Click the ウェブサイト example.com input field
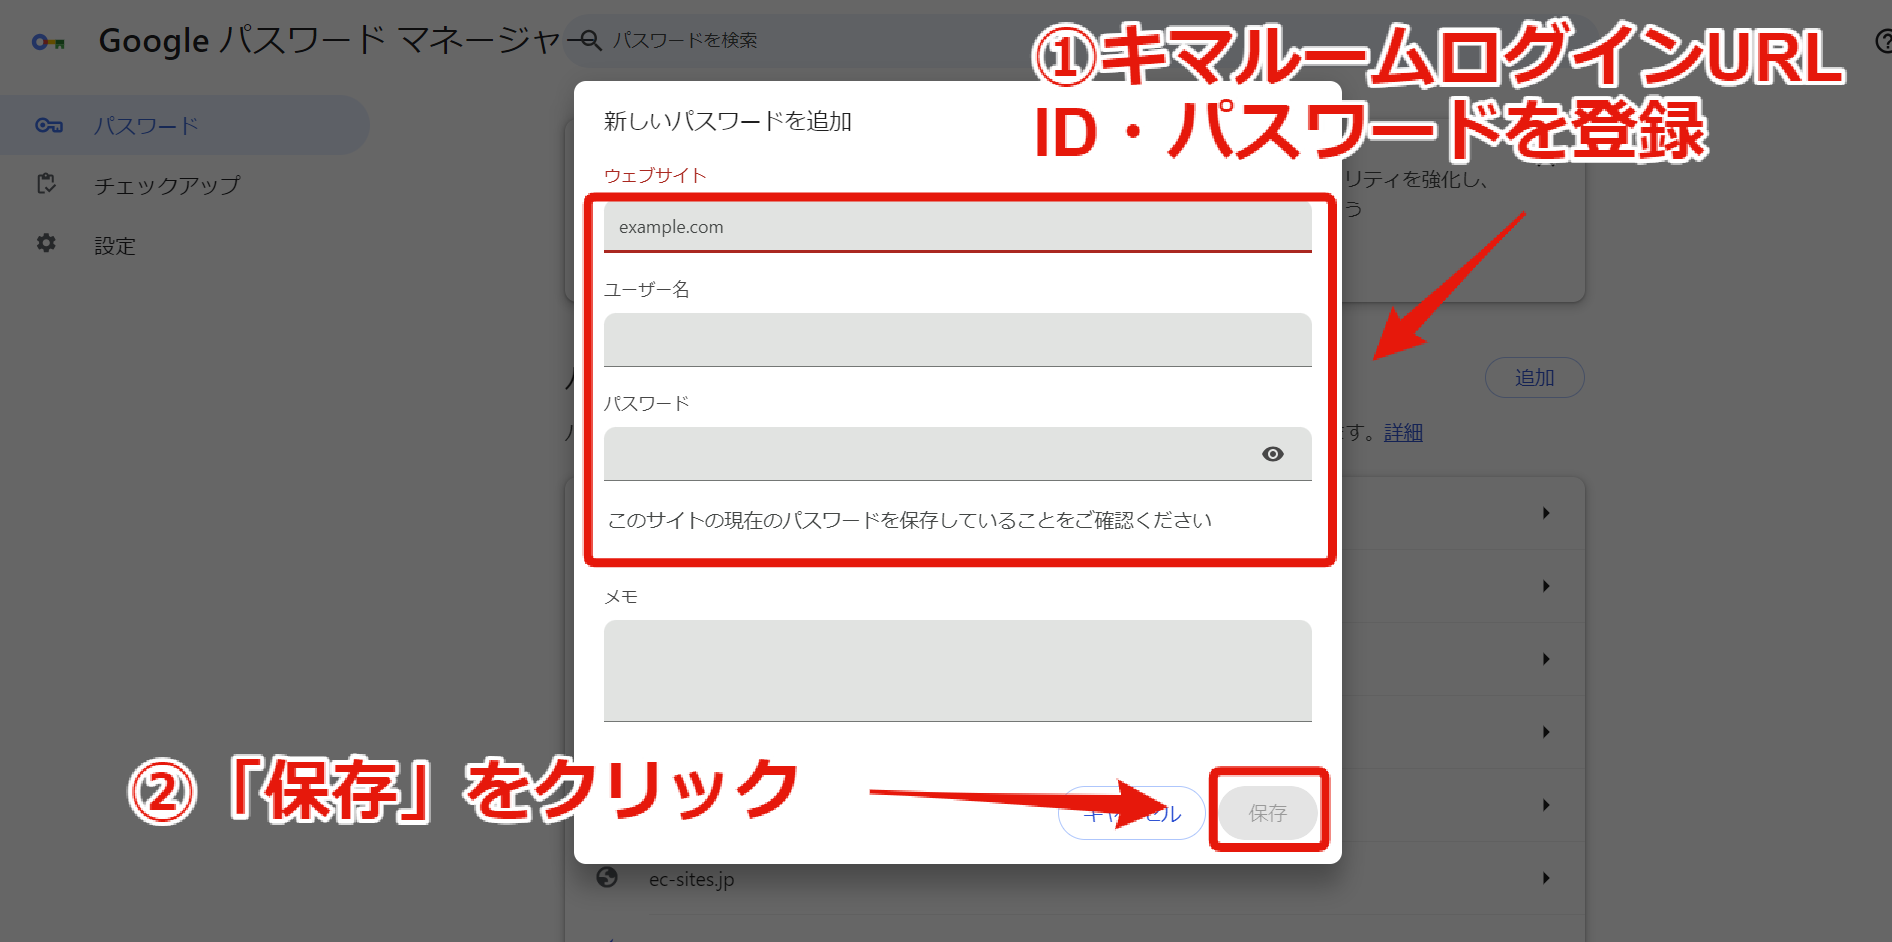 [957, 227]
